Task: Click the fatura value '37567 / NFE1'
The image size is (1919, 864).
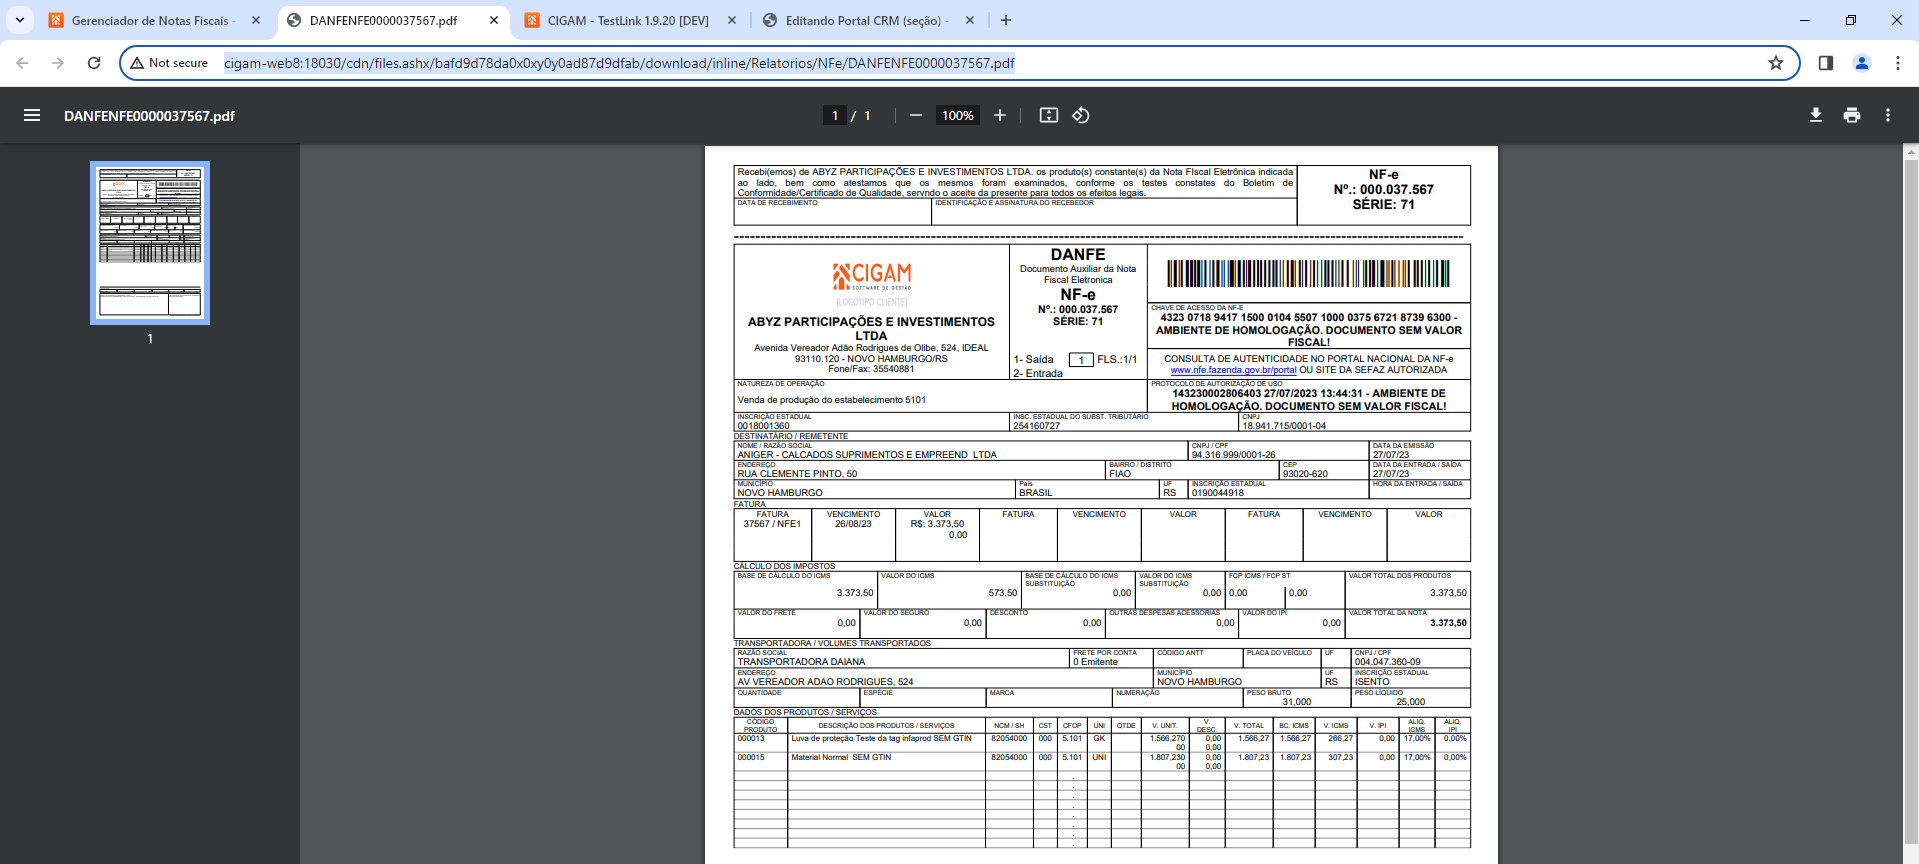Action: (x=772, y=524)
